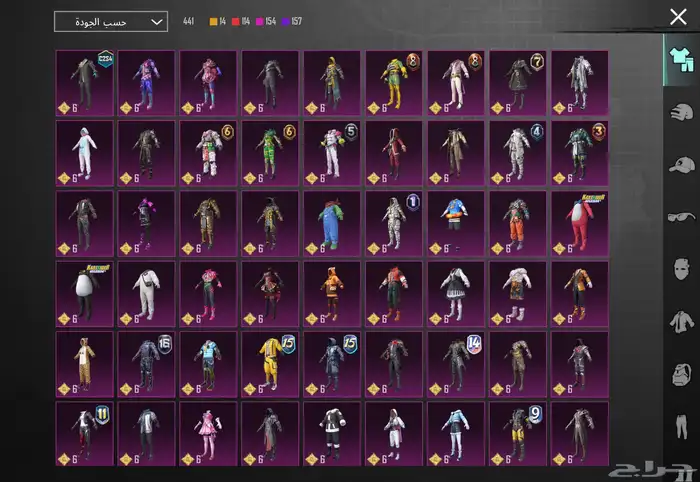The image size is (700, 482).
Task: Expand the sort-by-quality dropdown
Action: (110, 21)
